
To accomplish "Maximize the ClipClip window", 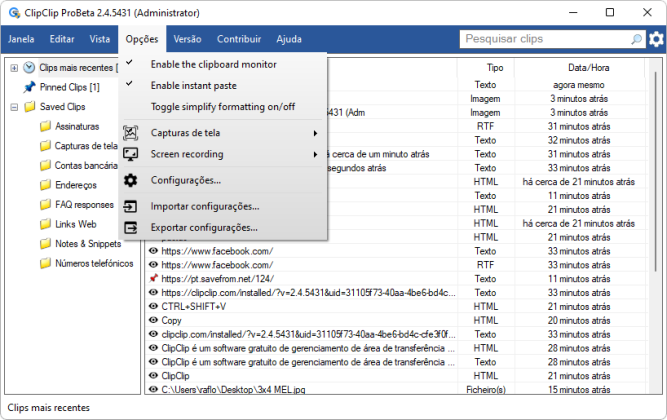I will pos(610,12).
